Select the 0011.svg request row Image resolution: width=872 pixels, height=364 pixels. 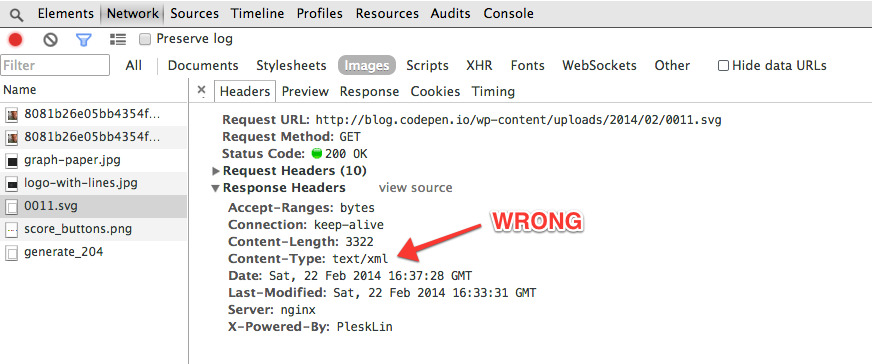(93, 207)
